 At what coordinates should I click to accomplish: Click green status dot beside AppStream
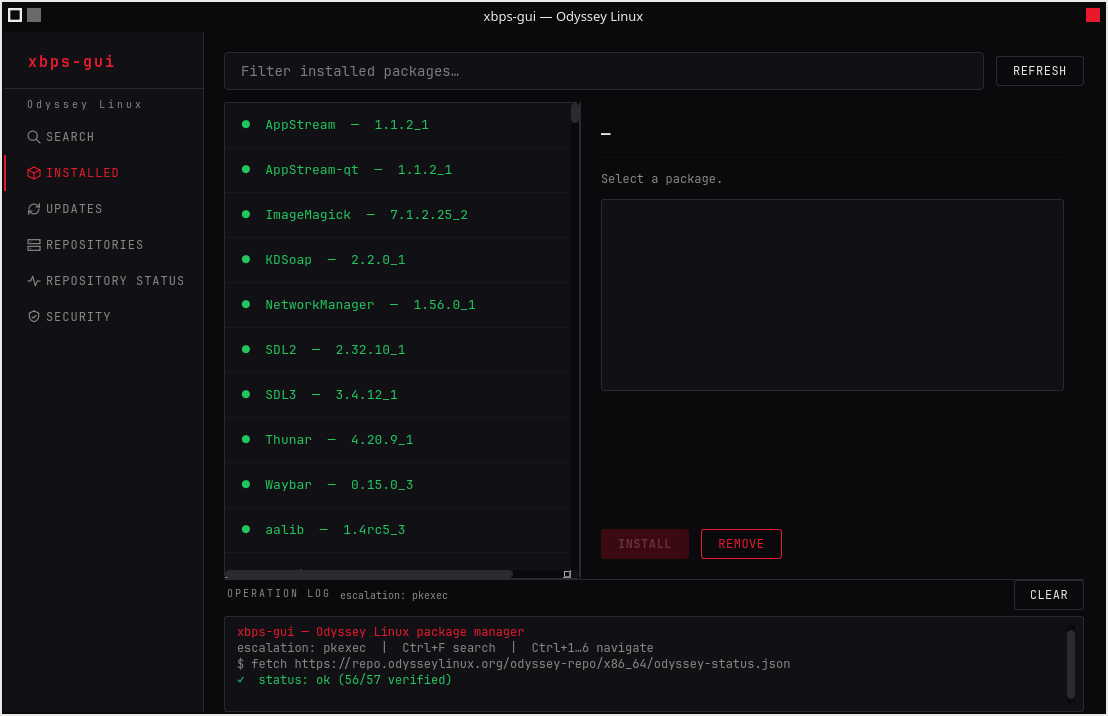[x=246, y=124]
